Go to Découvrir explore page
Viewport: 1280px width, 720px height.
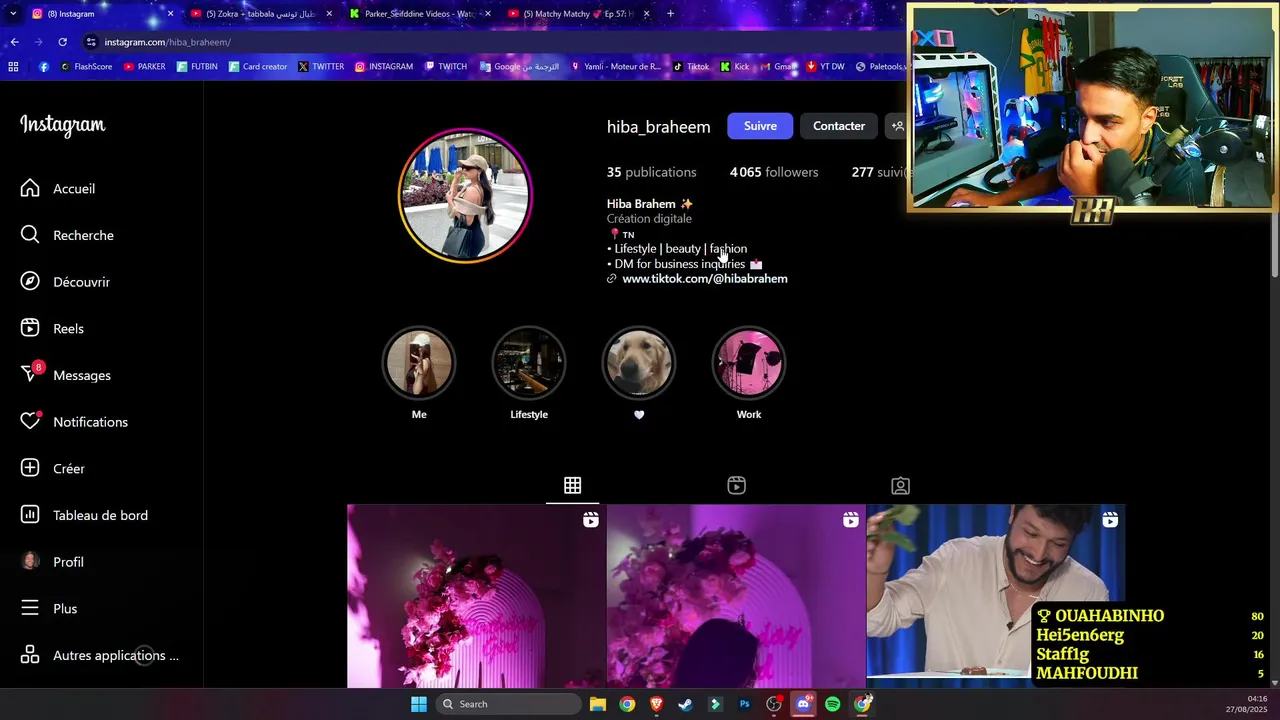coord(66,282)
